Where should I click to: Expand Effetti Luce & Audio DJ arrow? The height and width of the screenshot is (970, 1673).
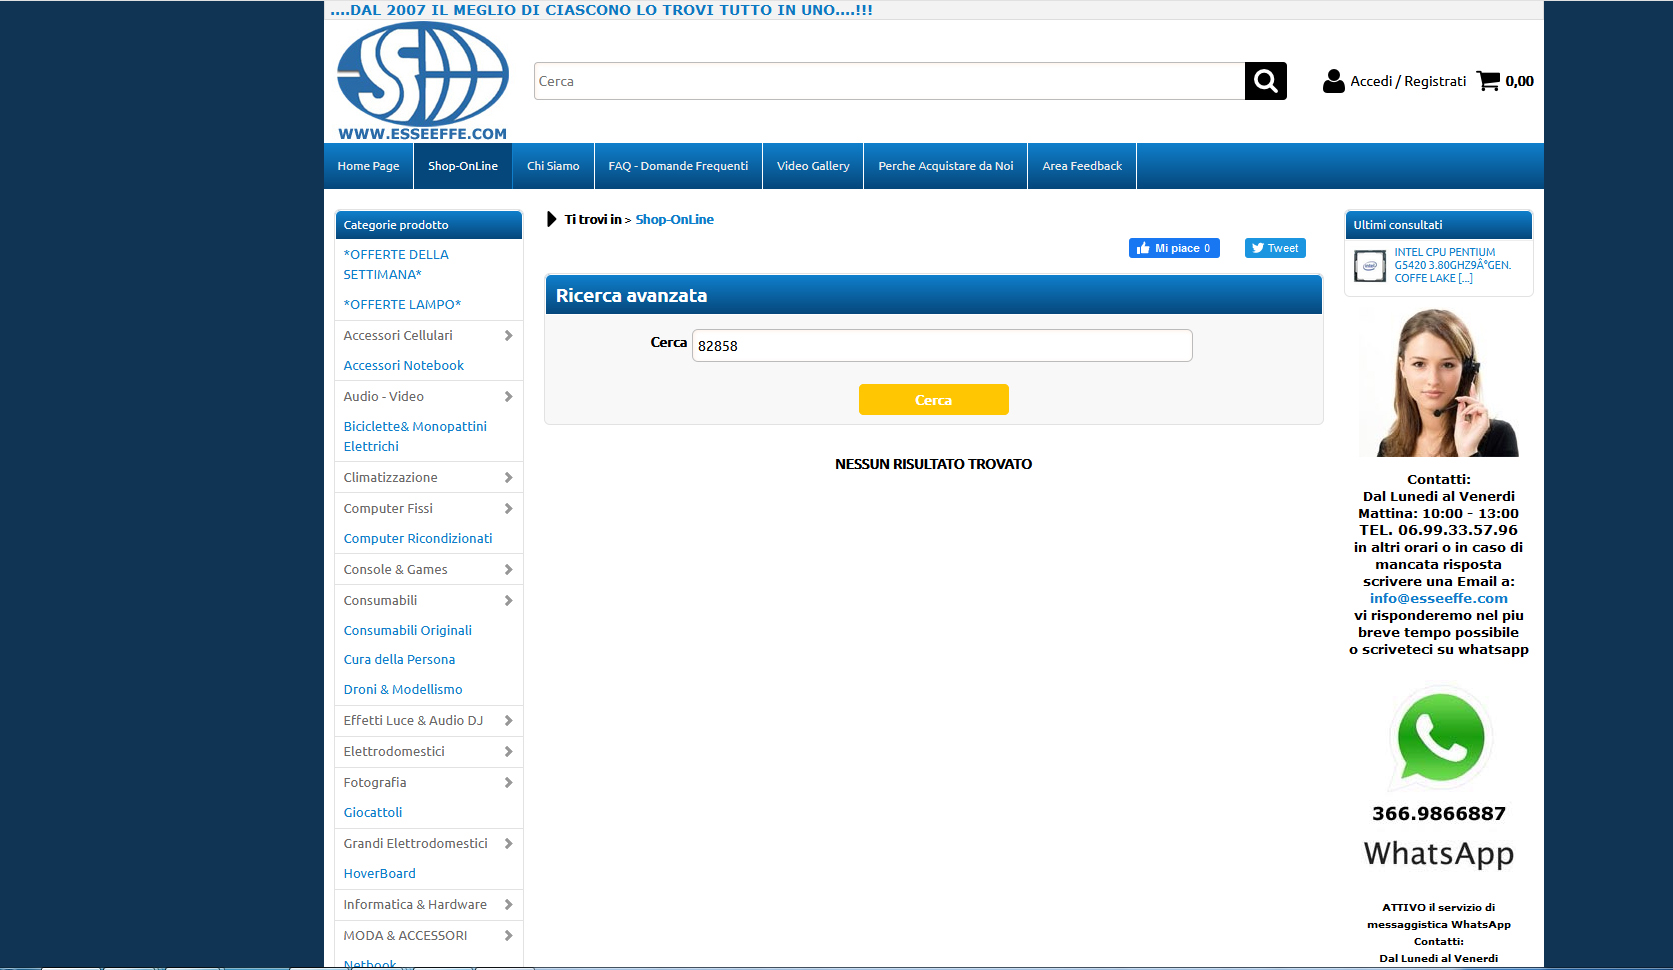click(x=508, y=721)
